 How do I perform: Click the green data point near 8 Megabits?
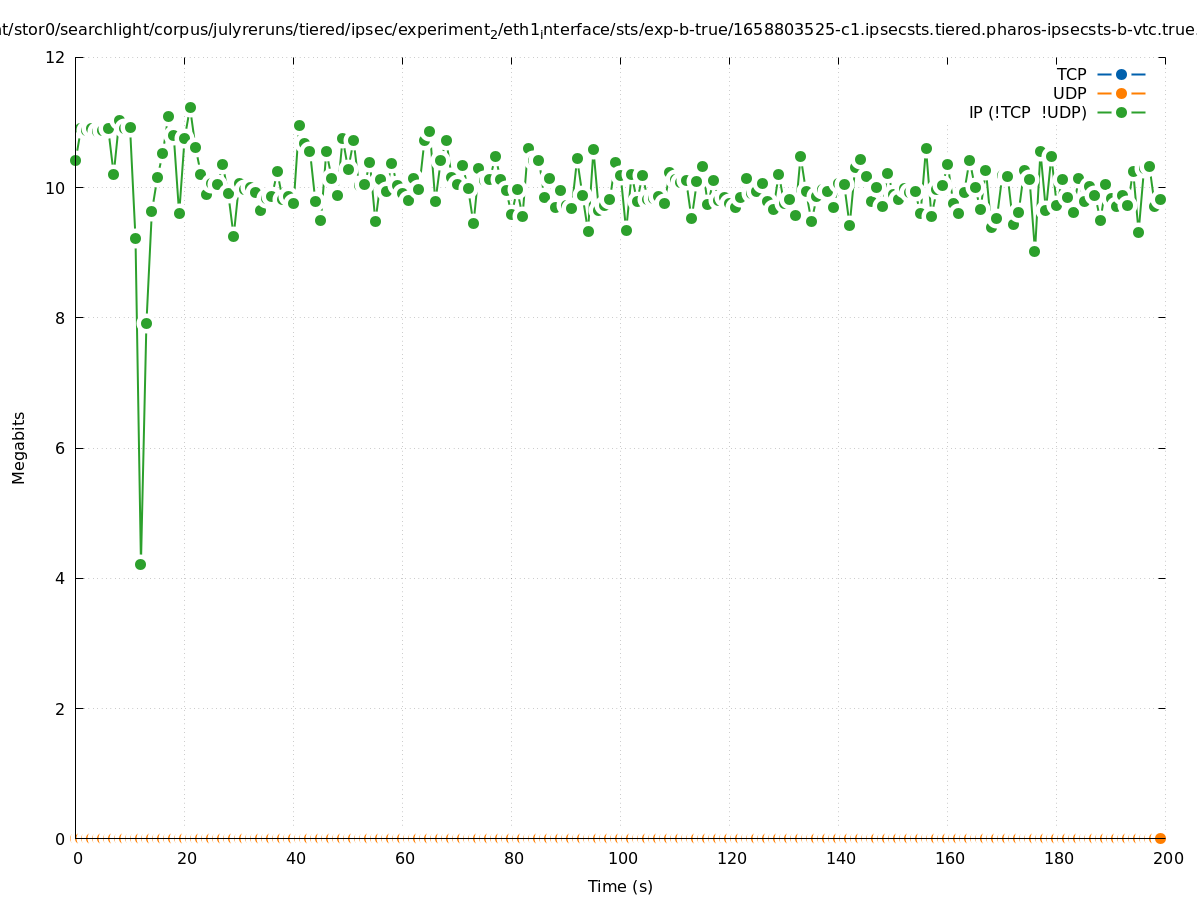(146, 323)
